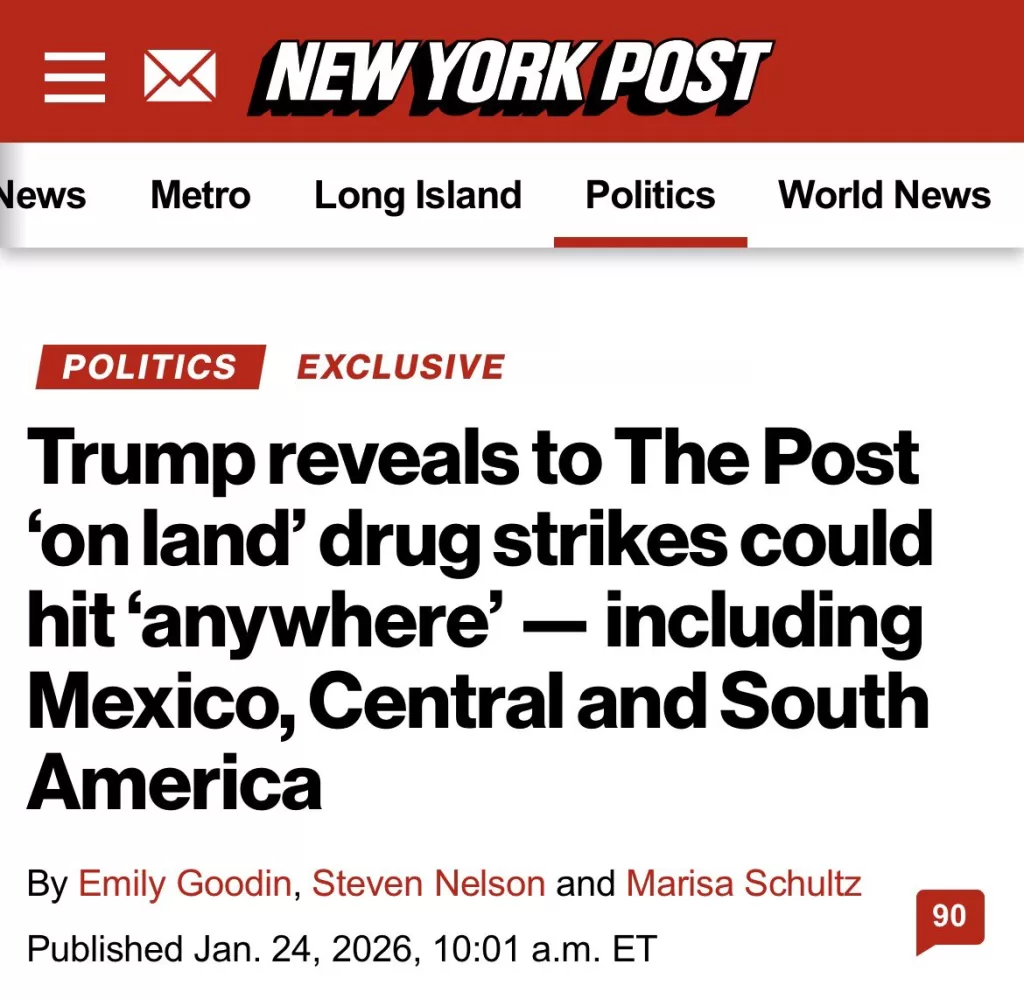Click the red POLITICS category badge
The height and width of the screenshot is (999, 1024).
tap(150, 366)
